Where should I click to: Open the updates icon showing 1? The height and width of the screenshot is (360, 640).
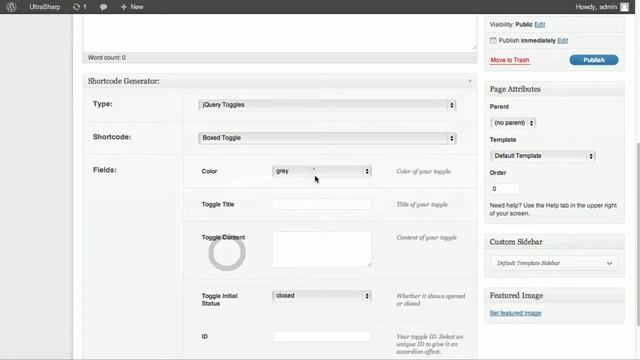pyautogui.click(x=80, y=7)
